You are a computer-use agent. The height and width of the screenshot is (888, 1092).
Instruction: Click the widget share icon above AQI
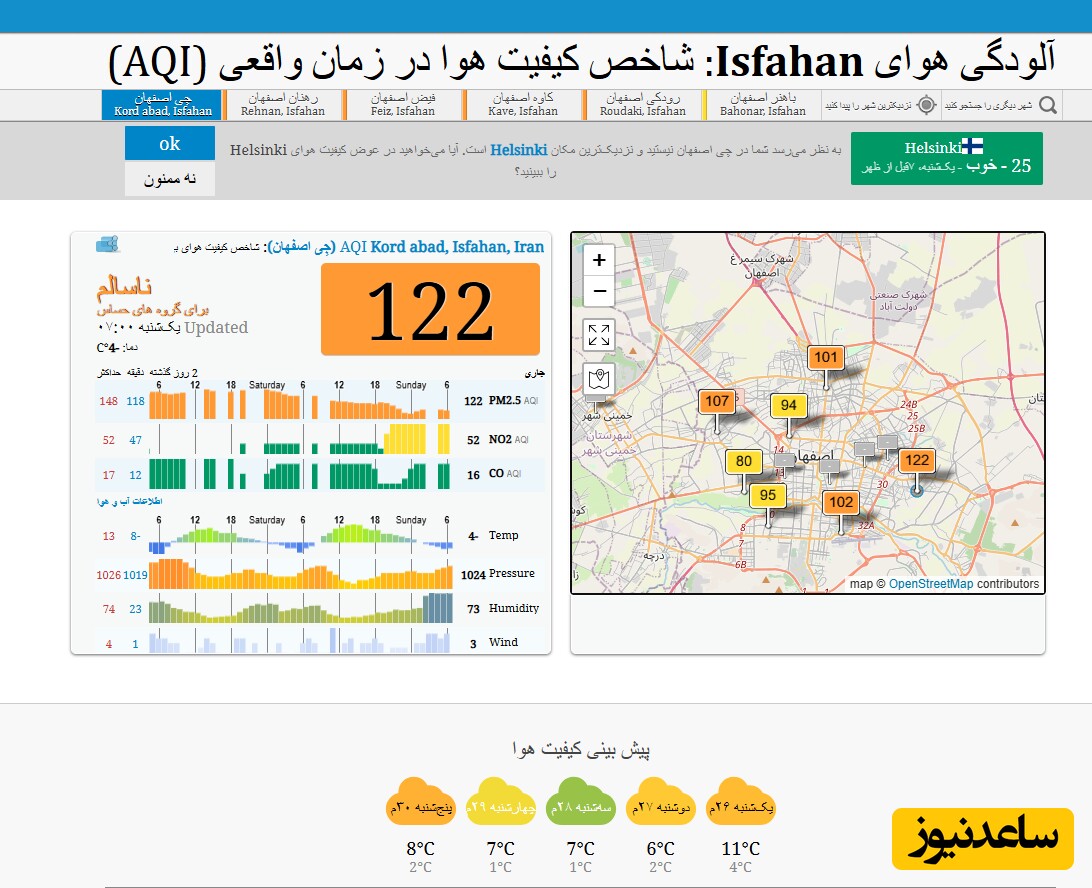[x=107, y=244]
